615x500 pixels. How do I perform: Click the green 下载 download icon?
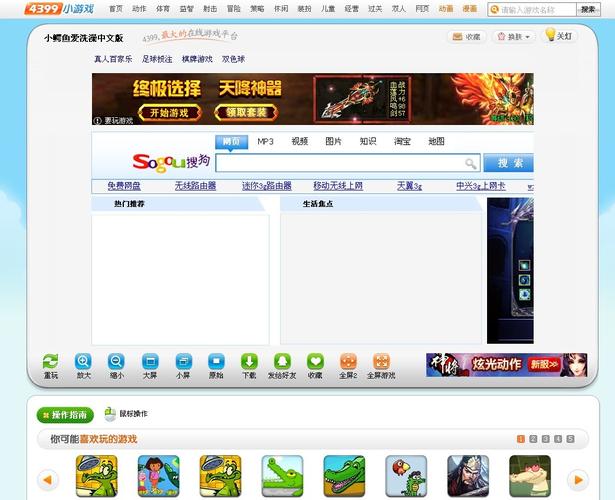point(249,361)
